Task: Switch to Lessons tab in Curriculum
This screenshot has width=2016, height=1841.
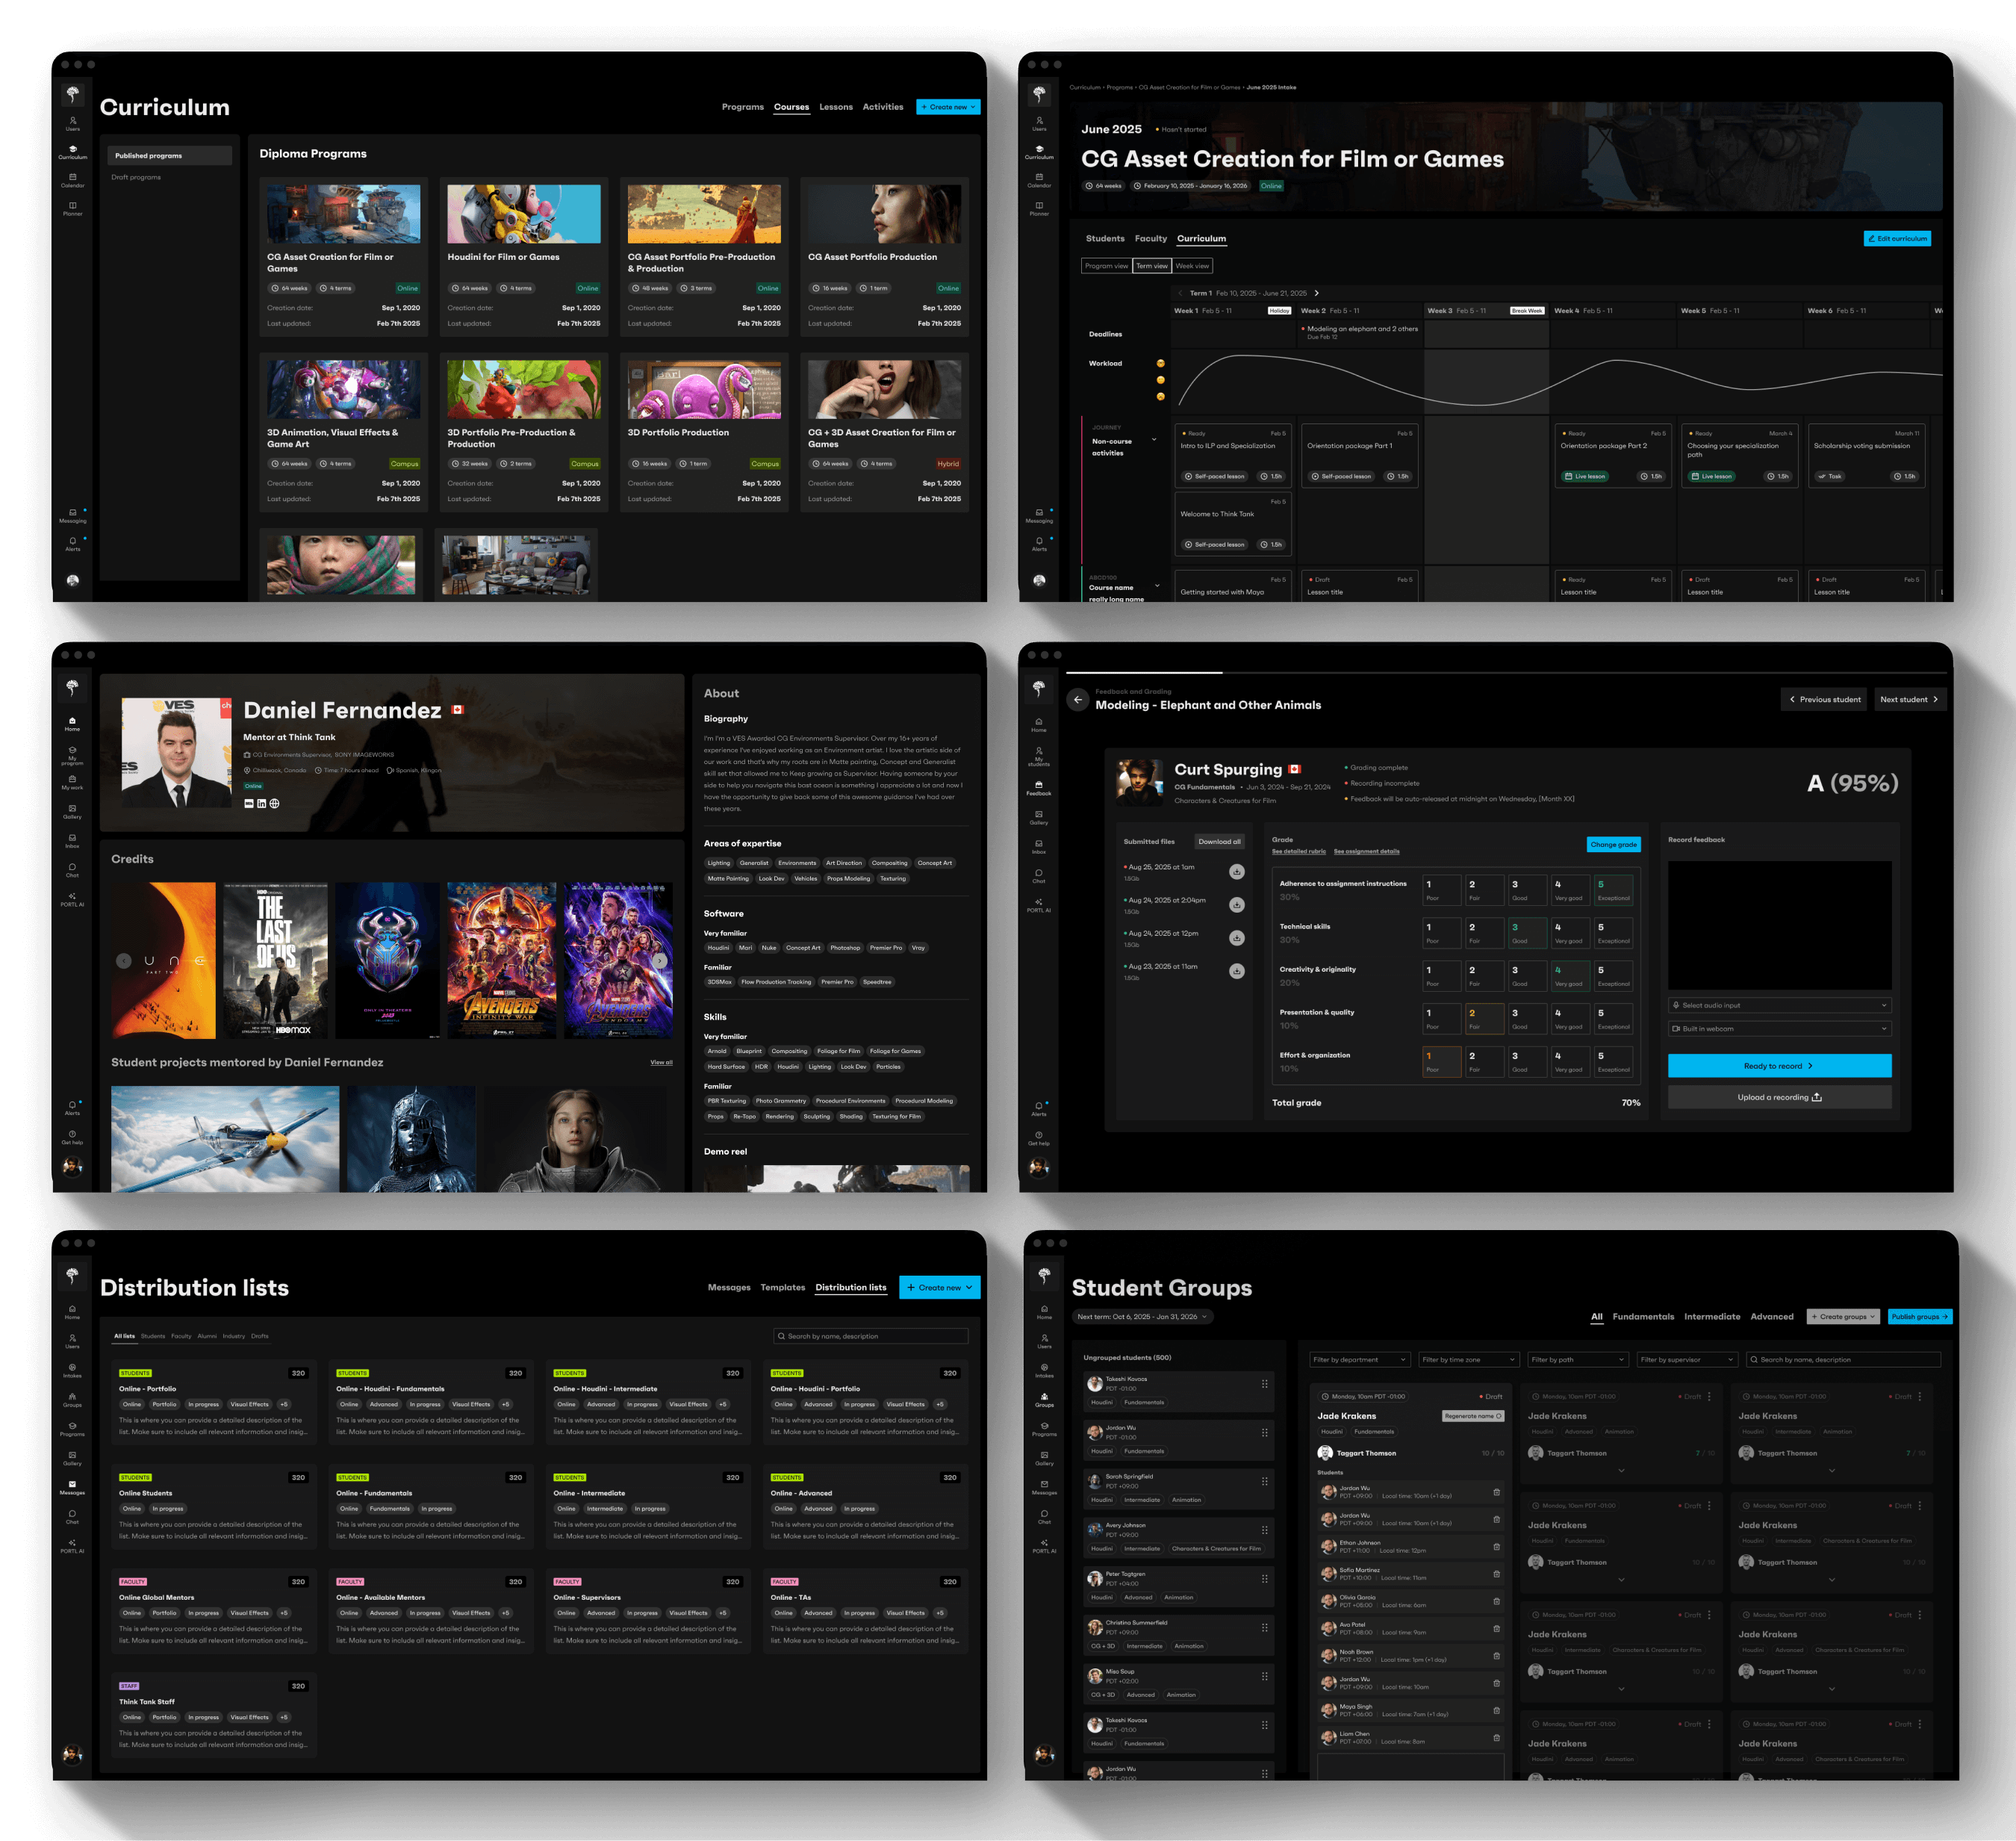Action: click(x=835, y=107)
